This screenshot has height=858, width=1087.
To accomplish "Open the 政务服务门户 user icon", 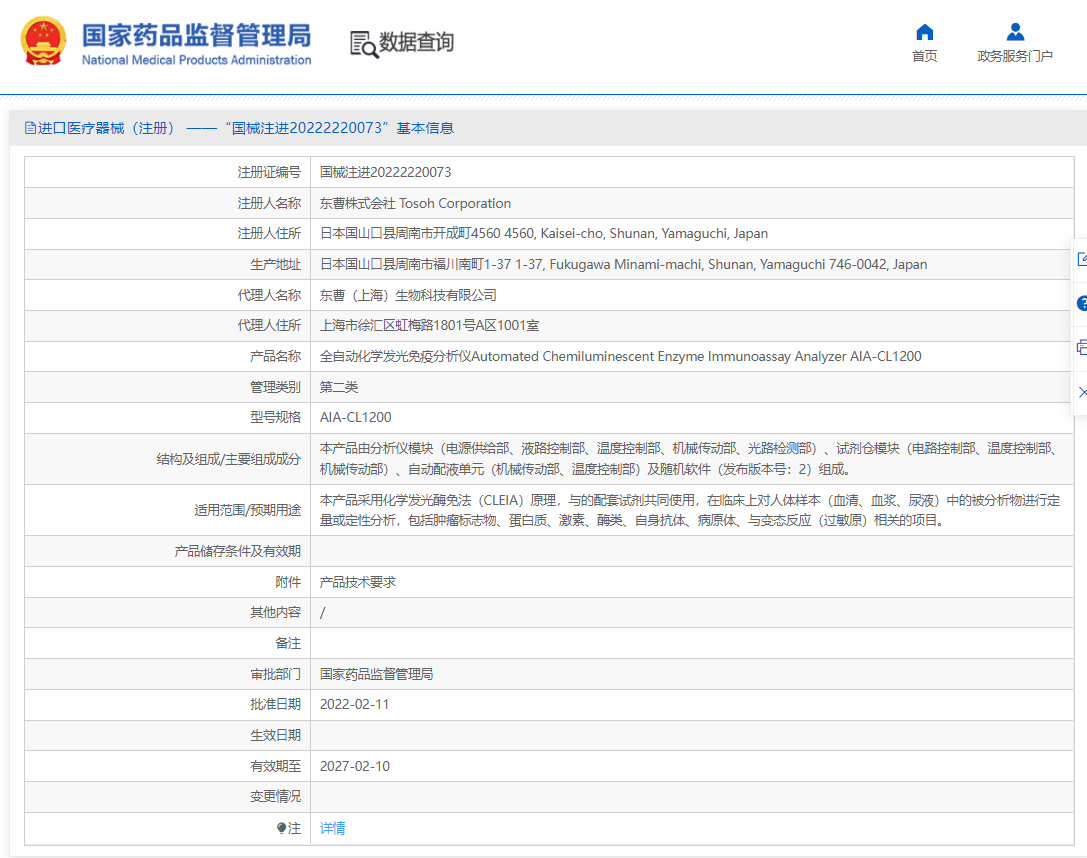I will (1015, 32).
